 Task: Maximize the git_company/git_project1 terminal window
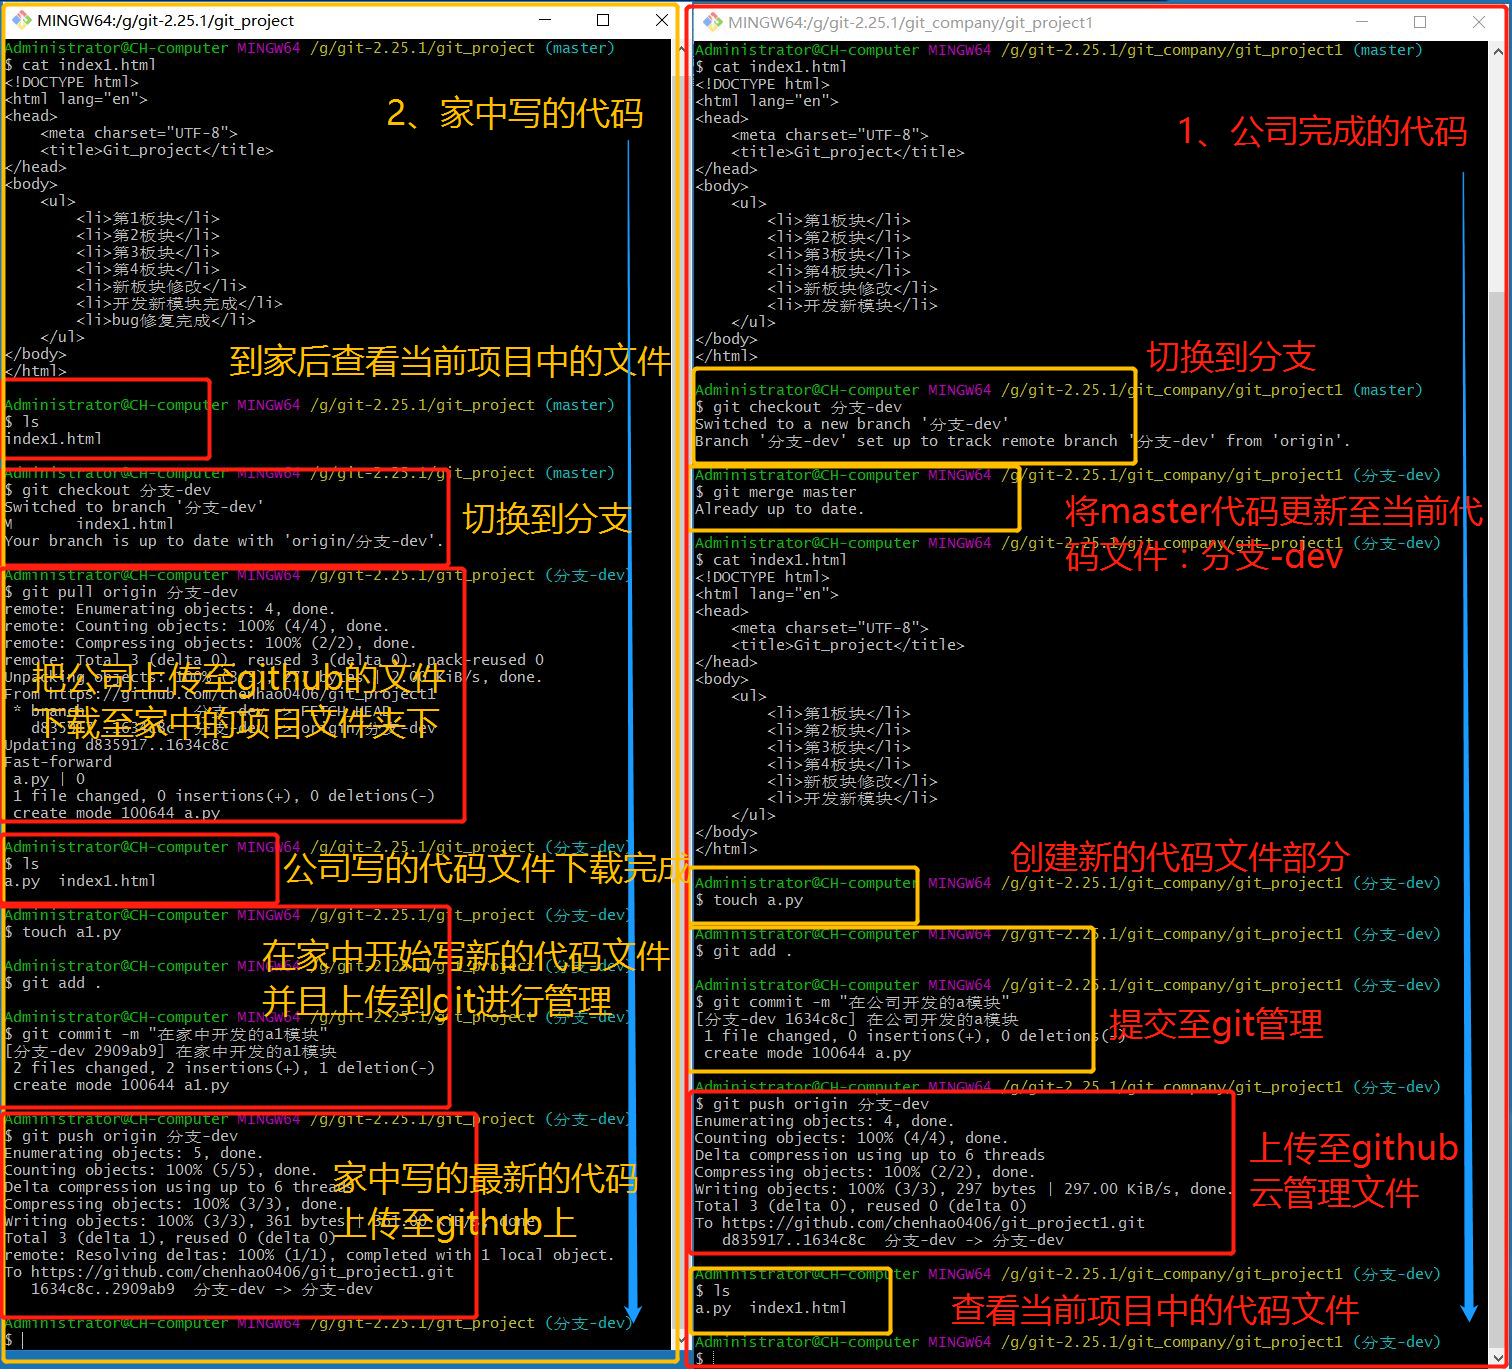[1419, 22]
